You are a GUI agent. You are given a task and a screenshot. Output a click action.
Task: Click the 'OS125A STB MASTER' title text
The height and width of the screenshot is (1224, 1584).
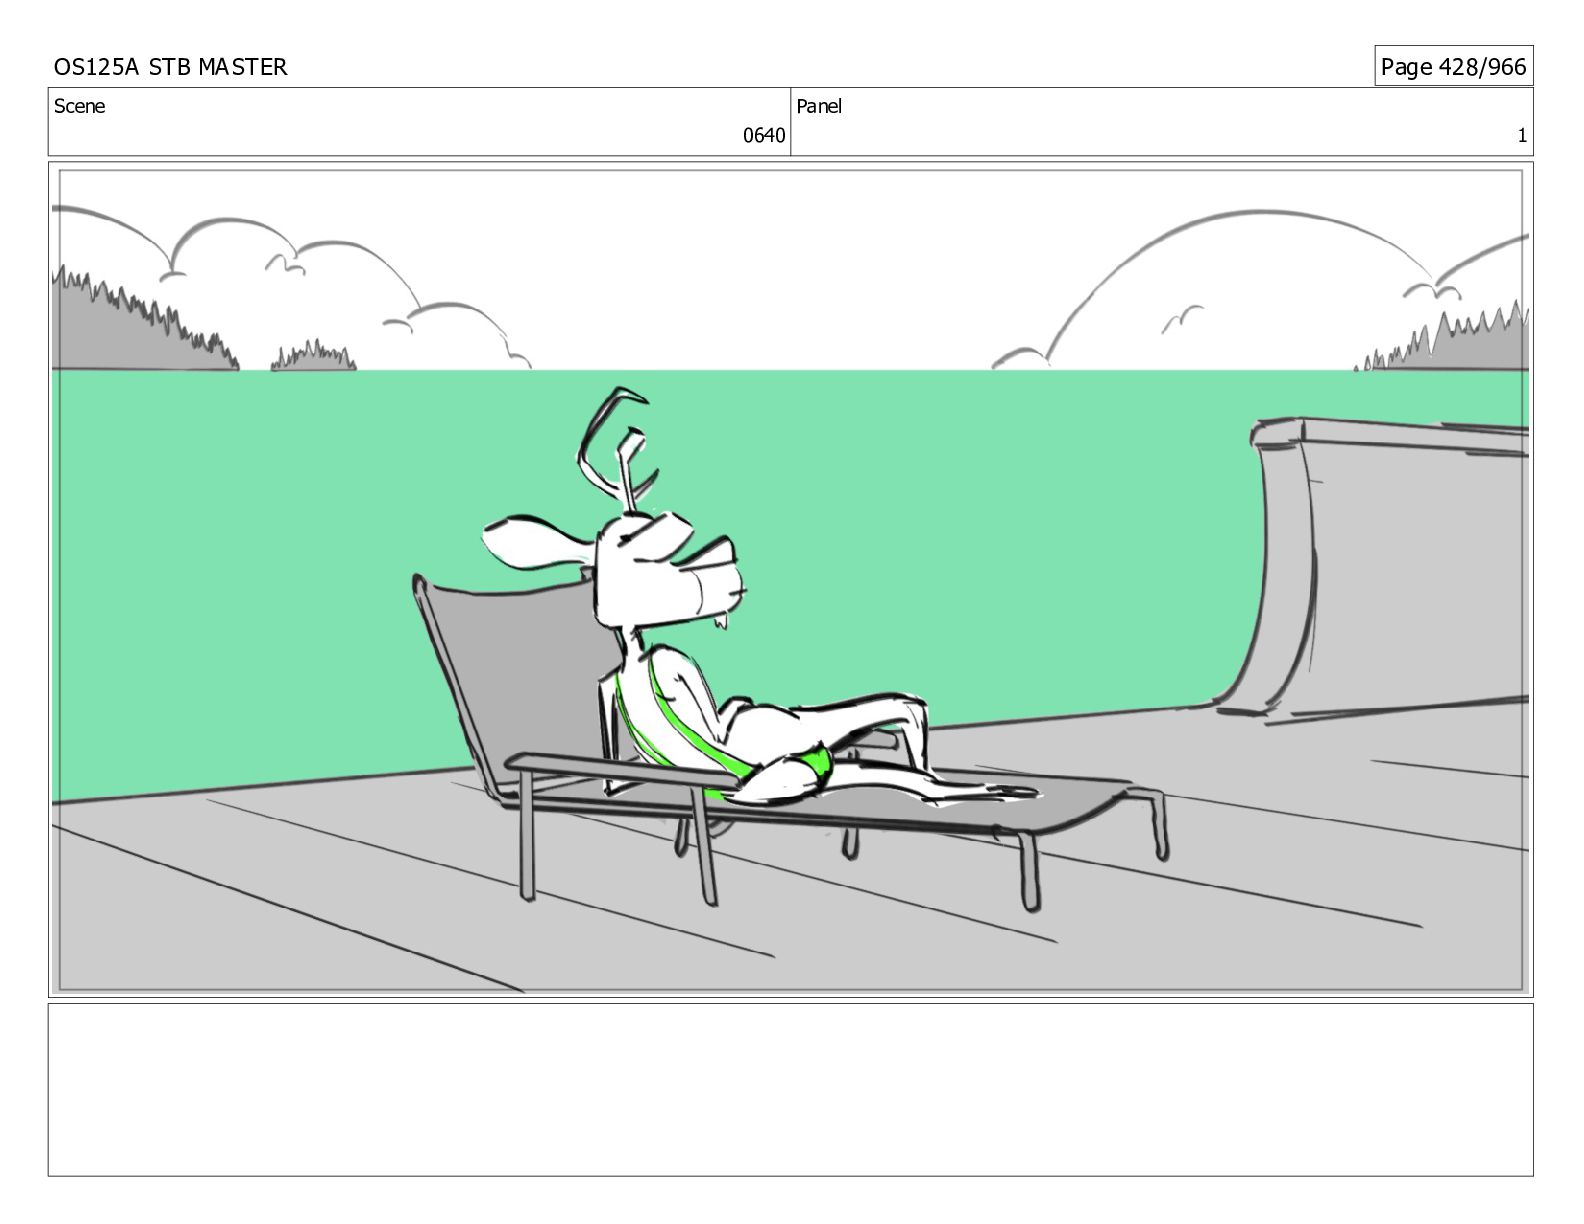click(170, 67)
